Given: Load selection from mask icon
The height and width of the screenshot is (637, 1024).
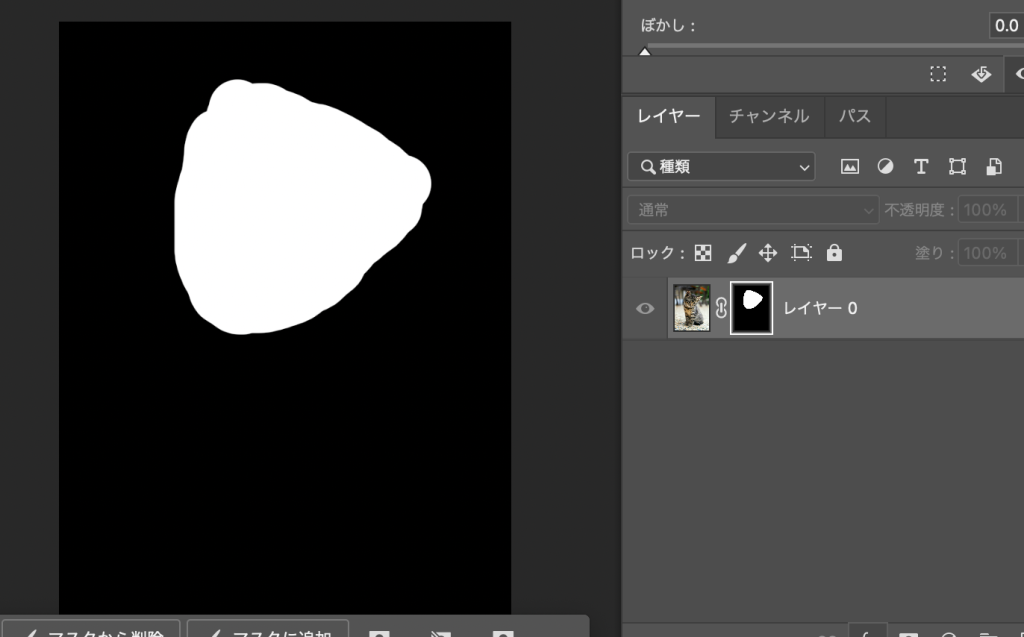Looking at the screenshot, I should point(938,74).
